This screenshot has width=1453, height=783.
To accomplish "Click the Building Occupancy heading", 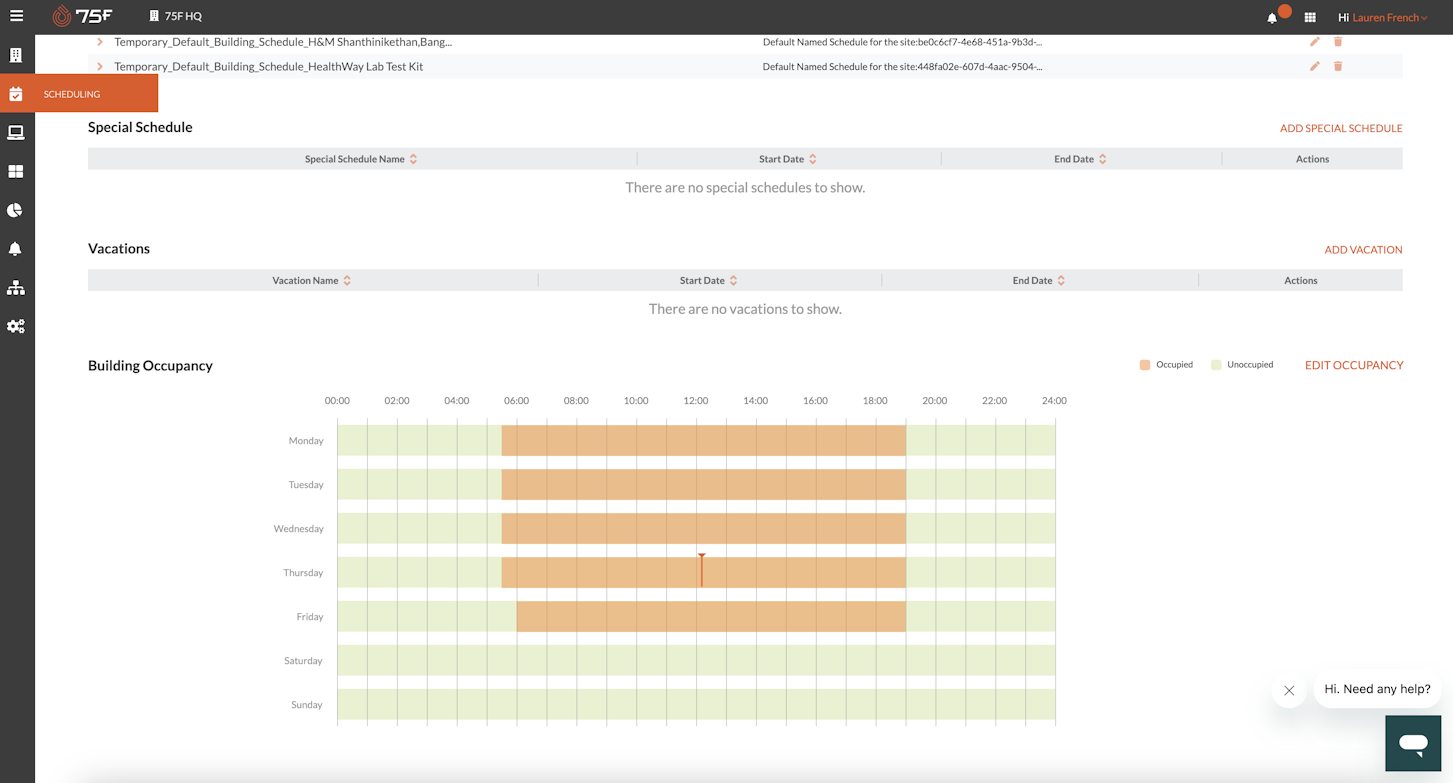I will [x=150, y=366].
